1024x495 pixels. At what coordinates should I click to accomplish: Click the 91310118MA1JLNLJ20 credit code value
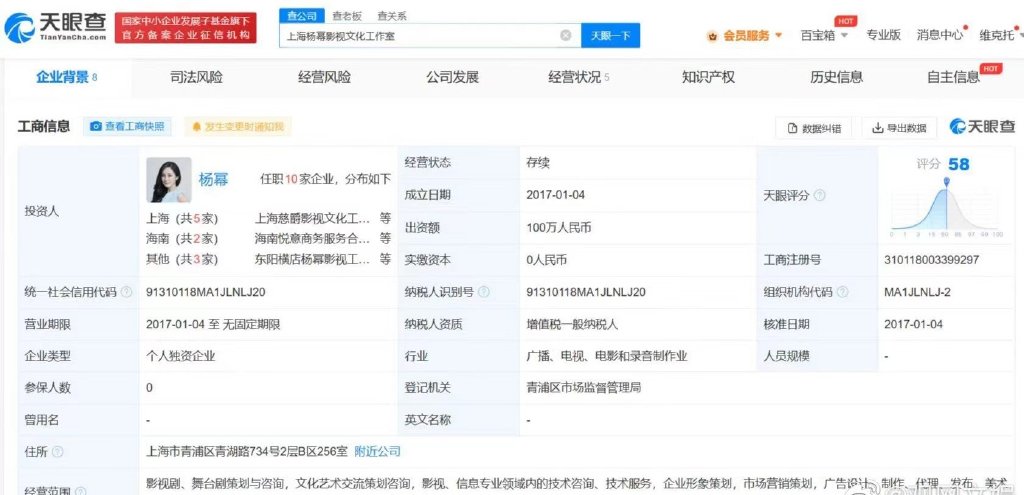206,292
